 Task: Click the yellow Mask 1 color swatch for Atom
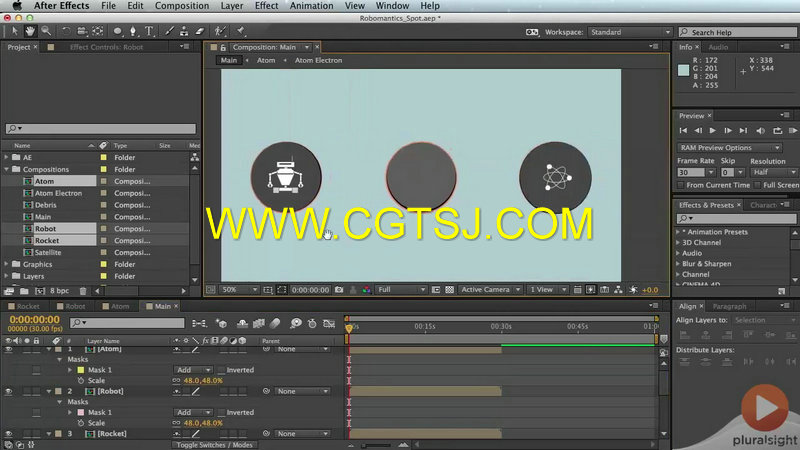81,370
